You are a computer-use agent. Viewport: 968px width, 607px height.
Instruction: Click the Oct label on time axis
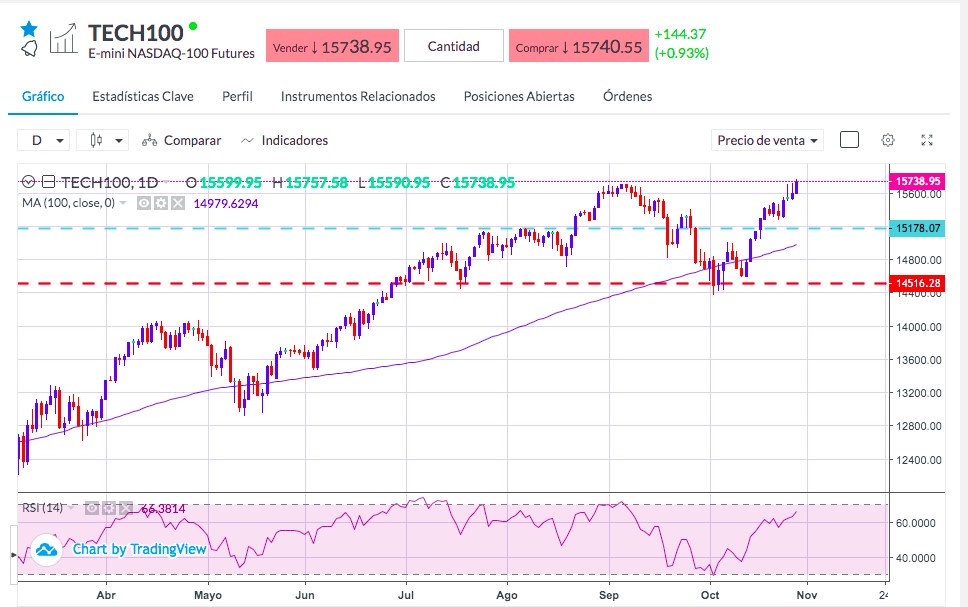tap(710, 595)
